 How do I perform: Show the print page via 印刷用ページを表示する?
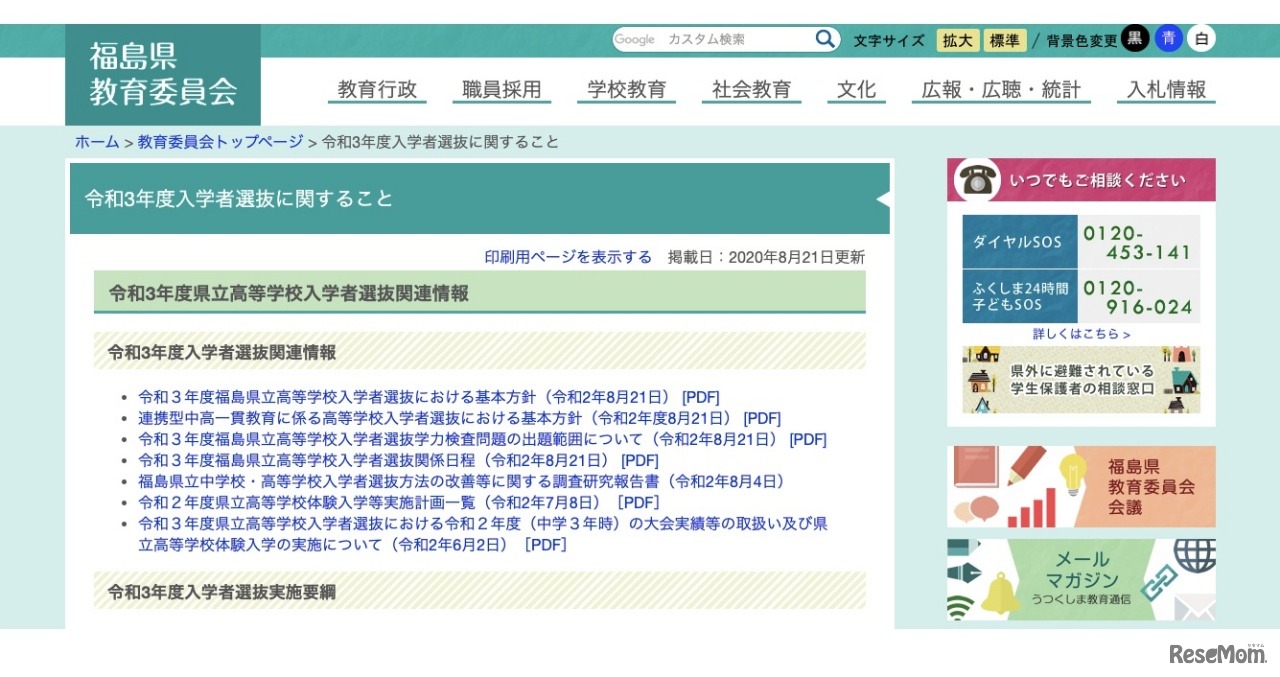568,257
